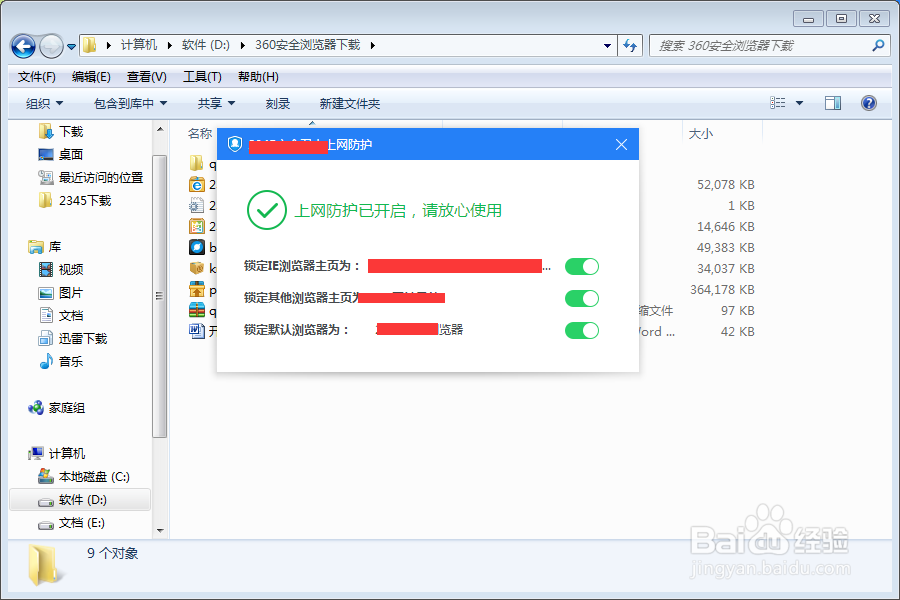Click the navigation pane scroll up arrow
This screenshot has width=900, height=600.
[x=160, y=129]
